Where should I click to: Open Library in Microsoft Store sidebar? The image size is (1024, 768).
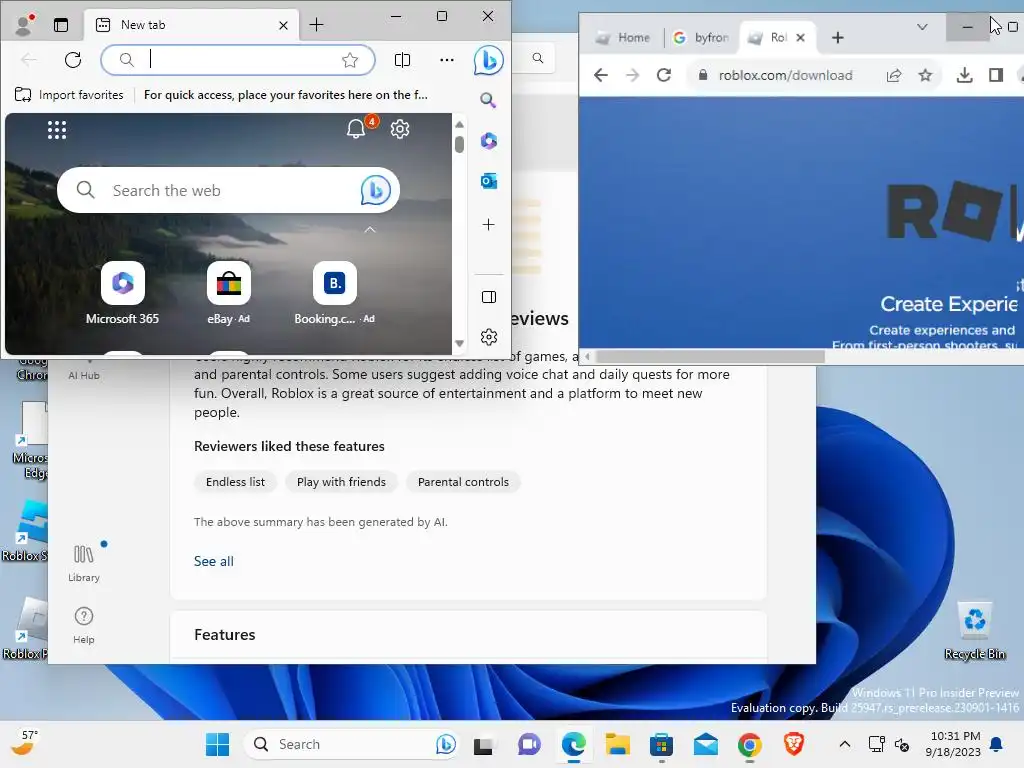point(84,563)
